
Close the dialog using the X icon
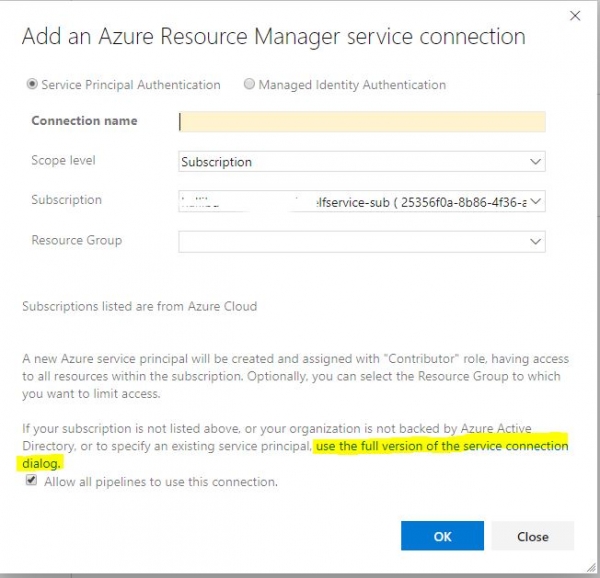(x=574, y=16)
